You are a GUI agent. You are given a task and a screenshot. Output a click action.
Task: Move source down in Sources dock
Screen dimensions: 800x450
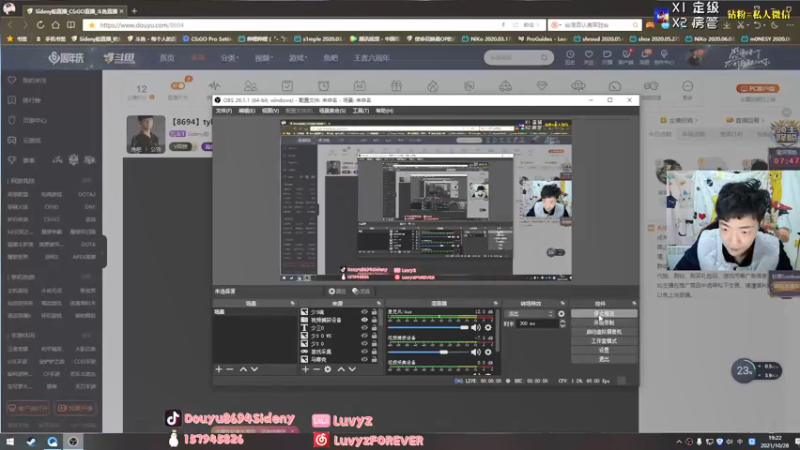[352, 369]
